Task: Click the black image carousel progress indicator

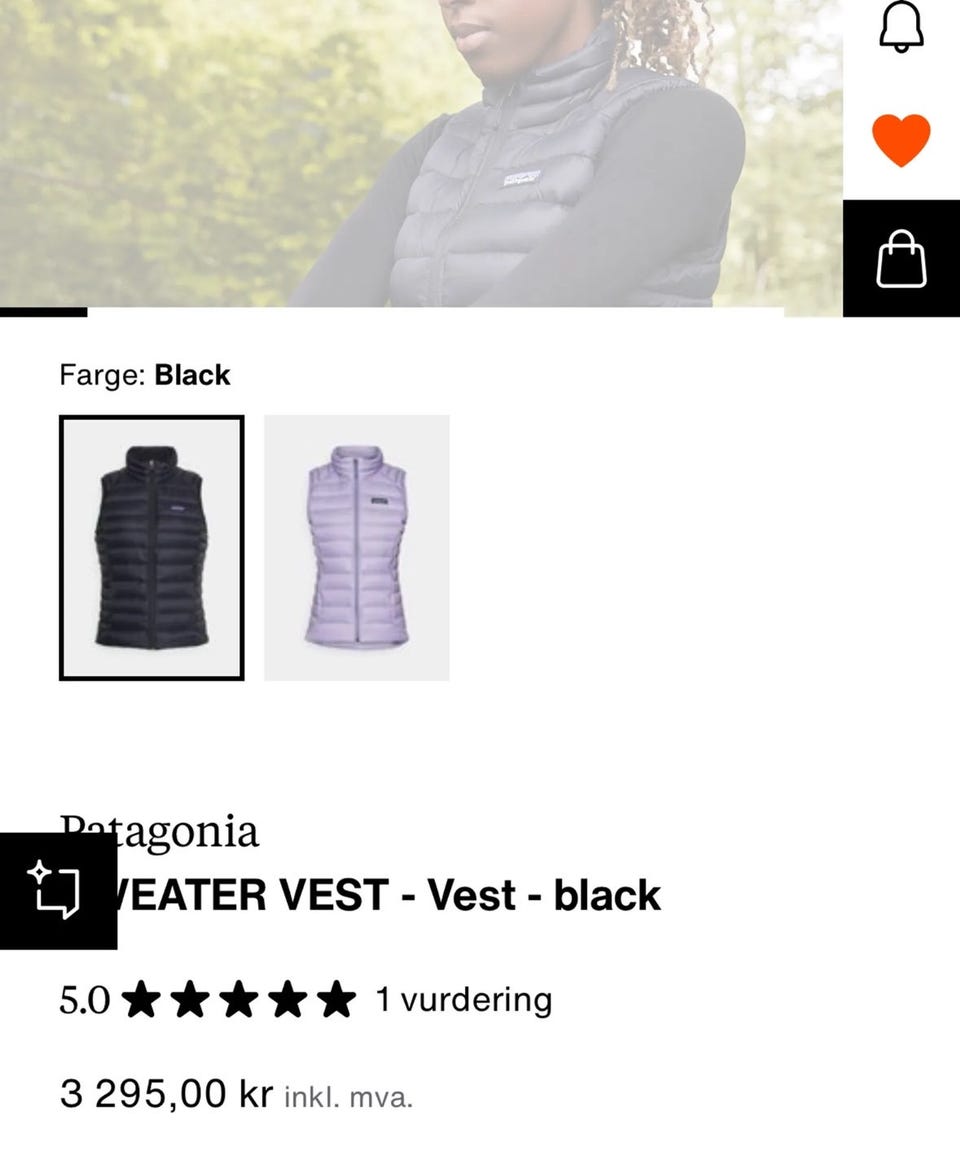Action: point(43,313)
